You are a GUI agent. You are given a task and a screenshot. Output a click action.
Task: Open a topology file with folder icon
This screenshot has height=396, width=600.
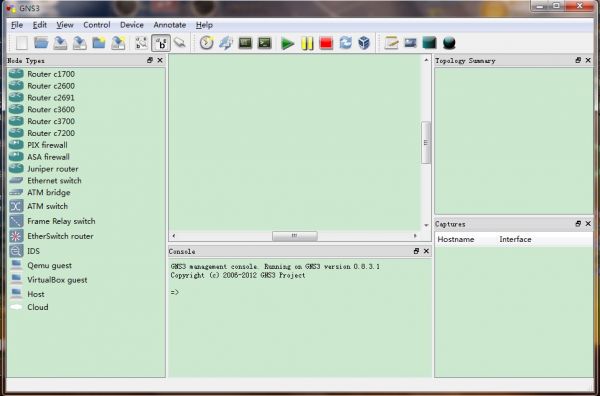click(41, 43)
